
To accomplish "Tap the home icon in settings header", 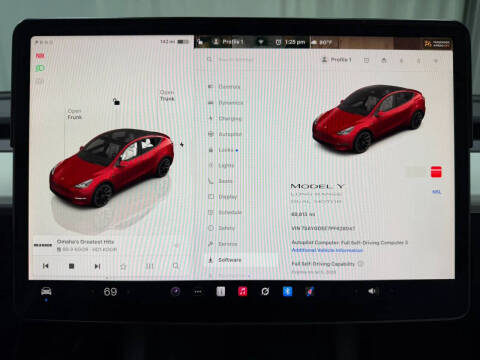I will point(384,60).
